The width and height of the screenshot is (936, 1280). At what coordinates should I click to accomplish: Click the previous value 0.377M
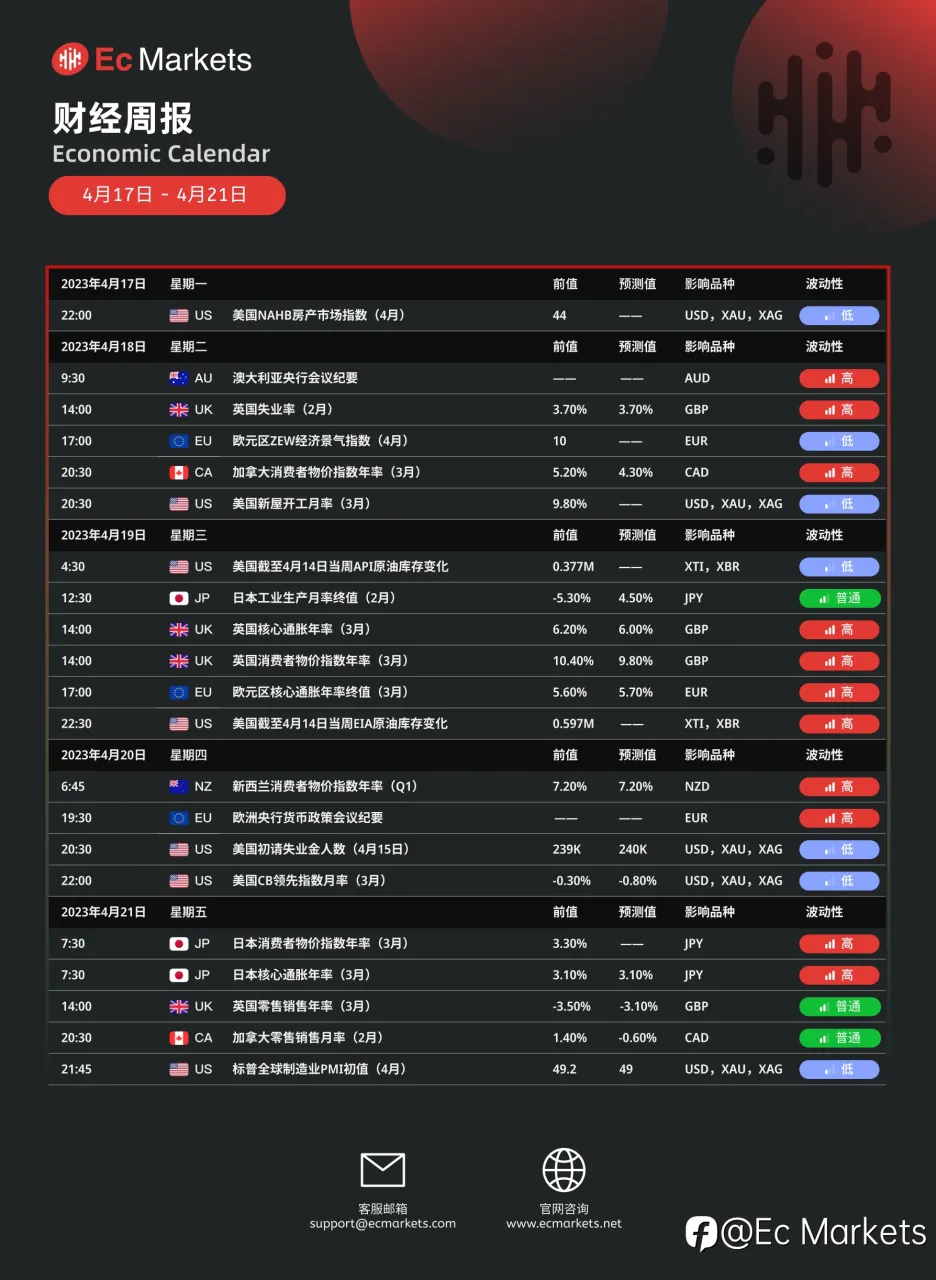click(x=573, y=567)
